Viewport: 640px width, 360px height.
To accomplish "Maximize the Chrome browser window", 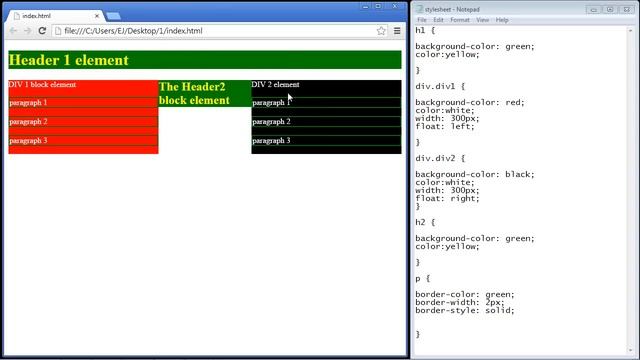I will pyautogui.click(x=378, y=7).
